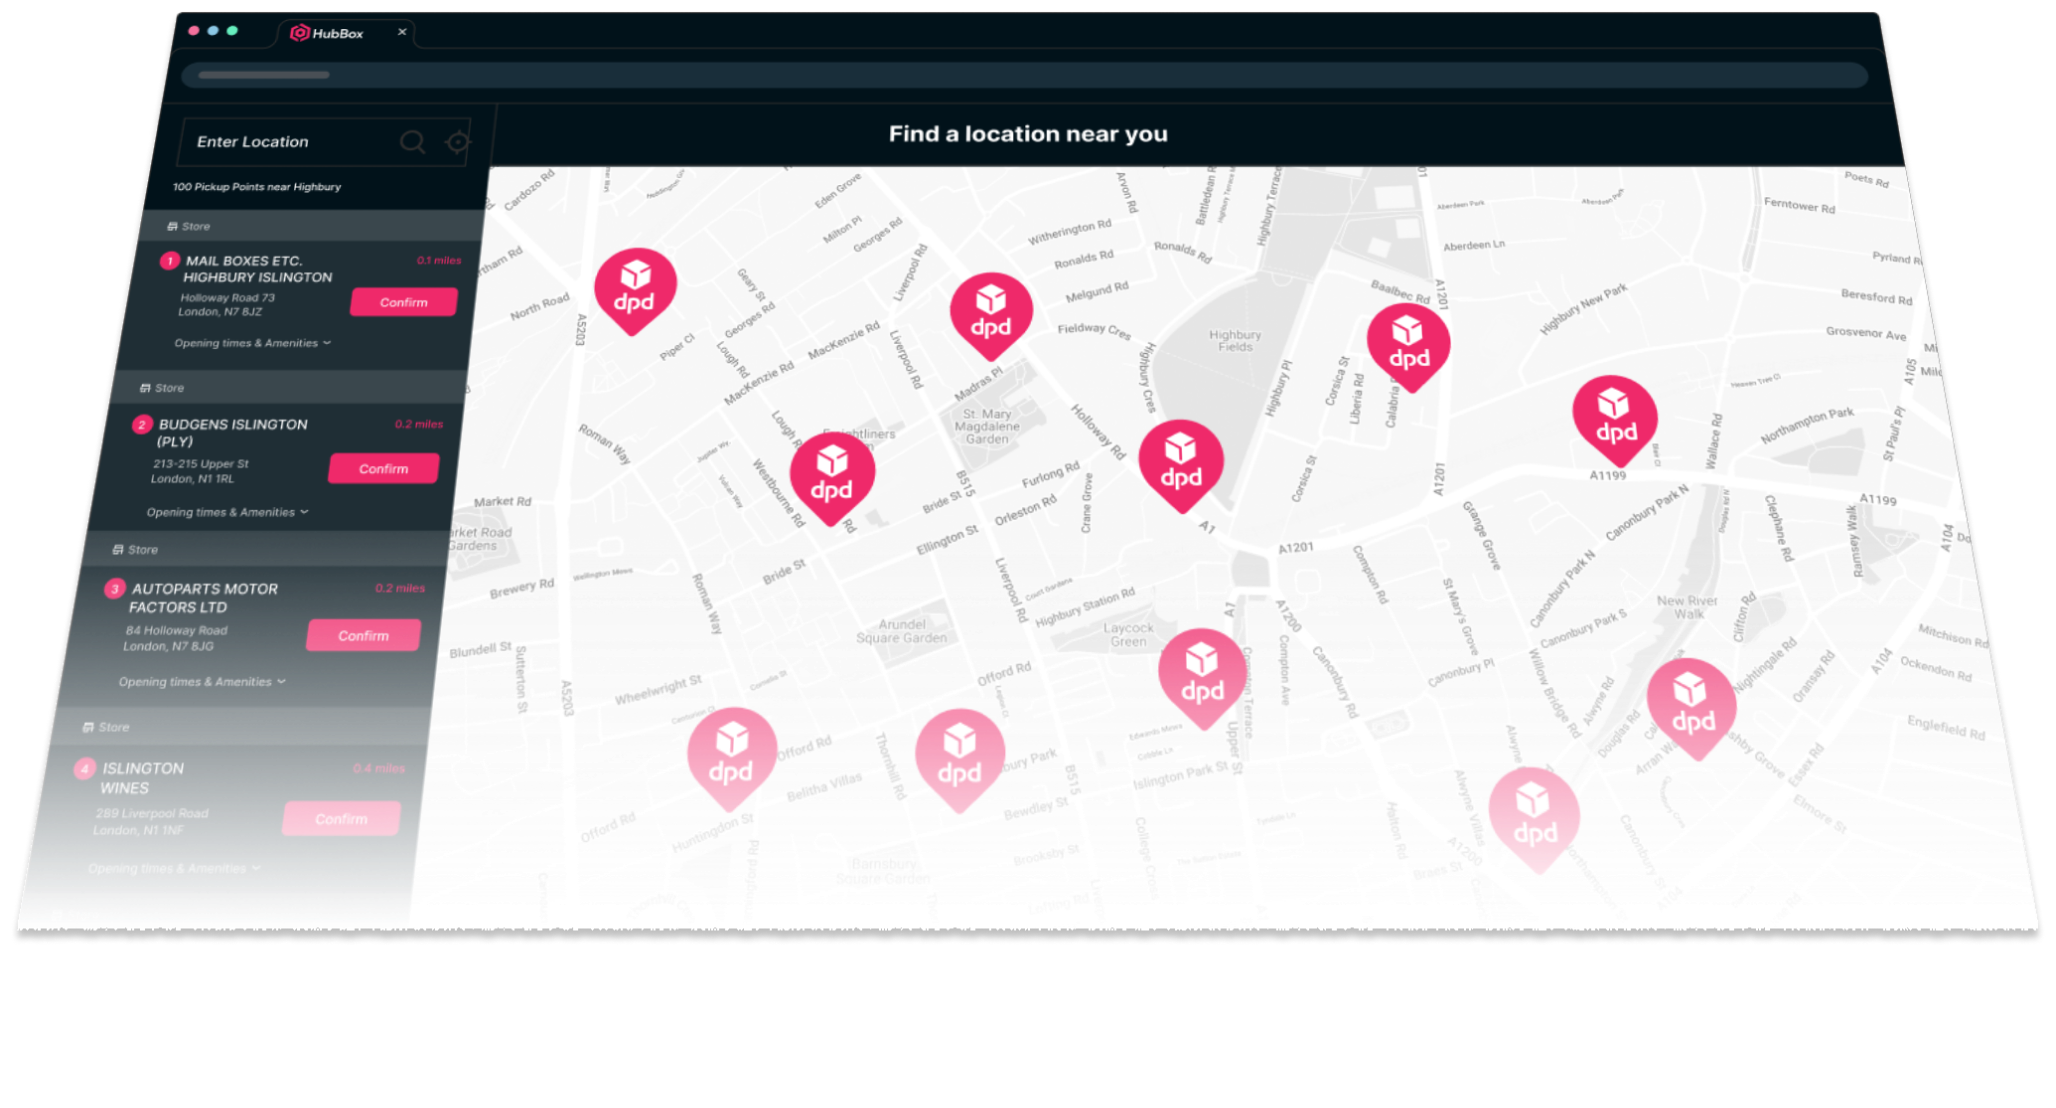Select DPD pin near Nightingale Rd
Image resolution: width=2056 pixels, height=1108 pixels.
pos(1692,706)
